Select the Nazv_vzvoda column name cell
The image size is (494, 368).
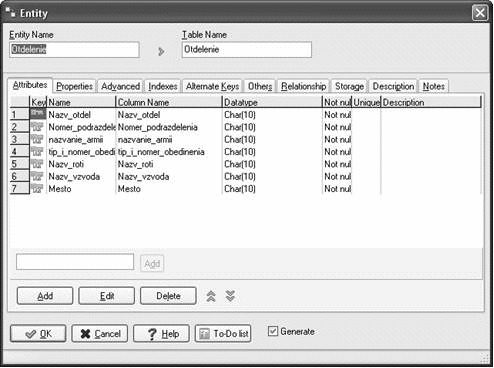pyautogui.click(x=169, y=176)
